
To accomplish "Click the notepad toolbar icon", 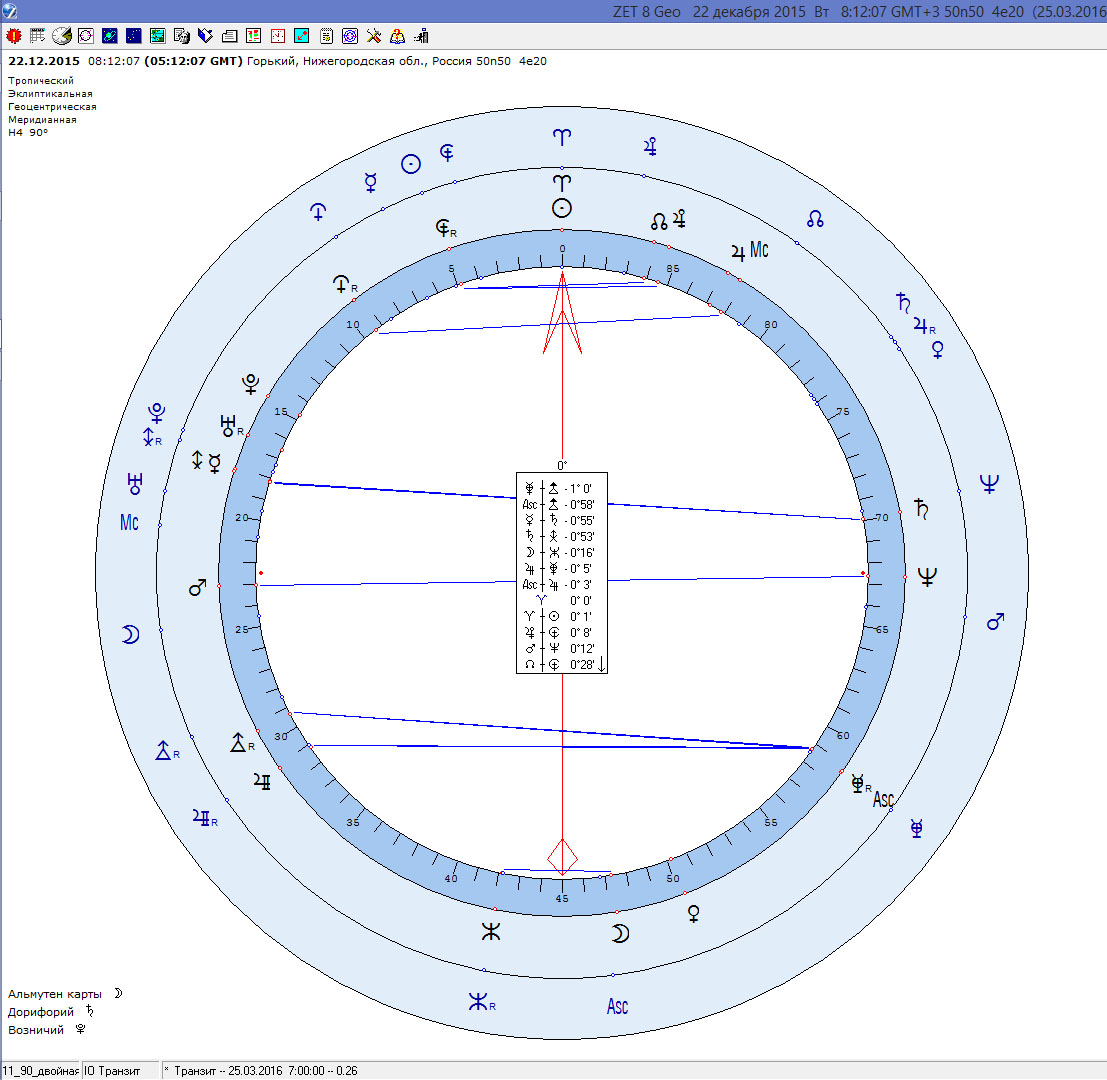I will (326, 36).
